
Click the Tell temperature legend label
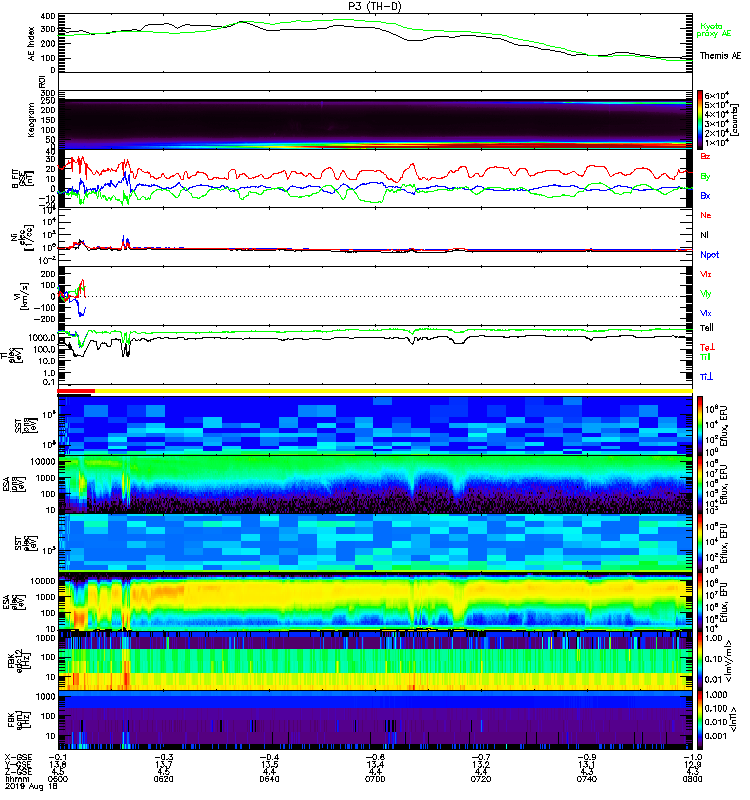pos(707,329)
